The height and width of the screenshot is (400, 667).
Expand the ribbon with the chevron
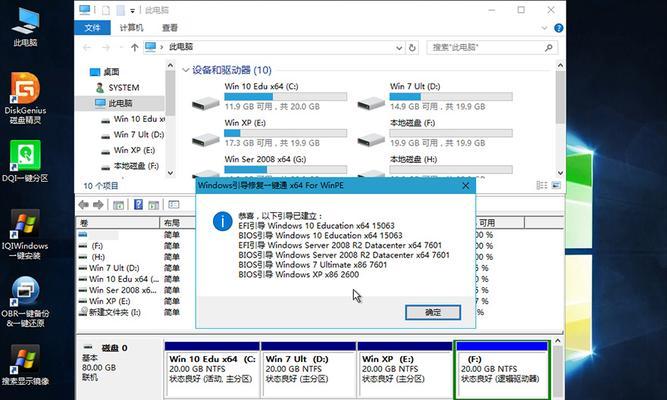point(544,28)
